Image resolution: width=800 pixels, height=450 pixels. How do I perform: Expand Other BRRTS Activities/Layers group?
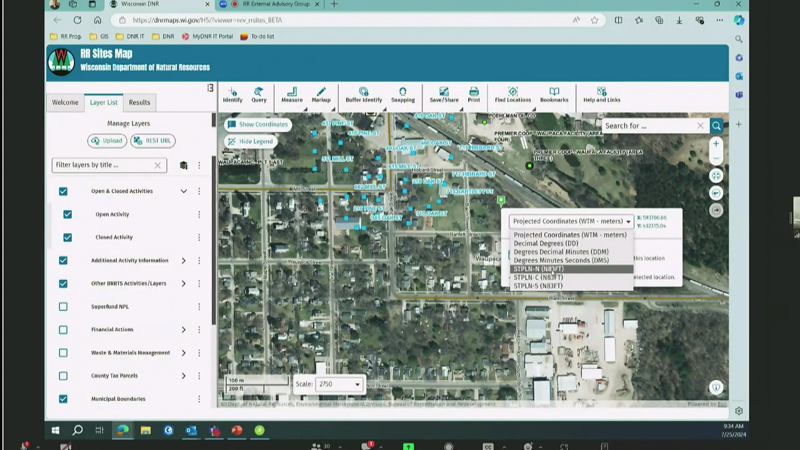click(x=184, y=284)
